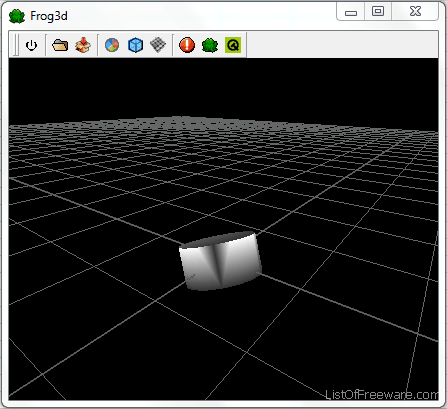
Task: Click the red exclamation mark icon
Action: pyautogui.click(x=187, y=45)
